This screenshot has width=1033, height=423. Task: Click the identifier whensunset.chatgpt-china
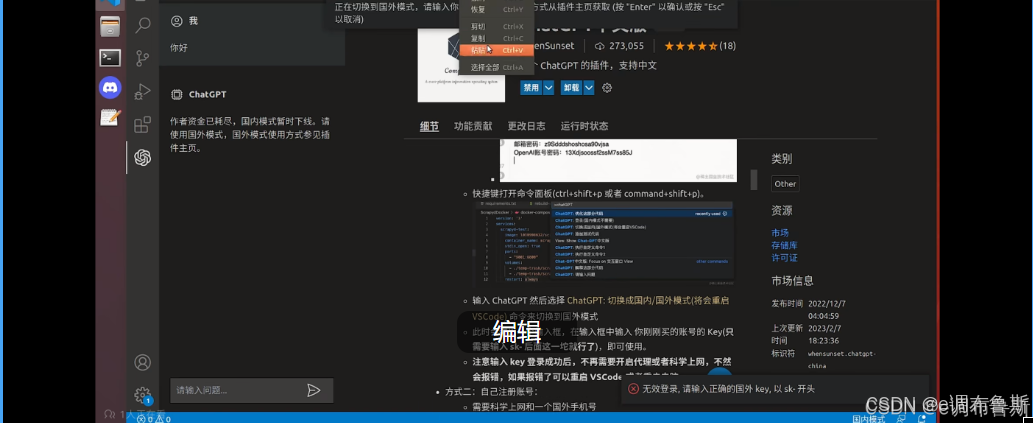pos(842,360)
